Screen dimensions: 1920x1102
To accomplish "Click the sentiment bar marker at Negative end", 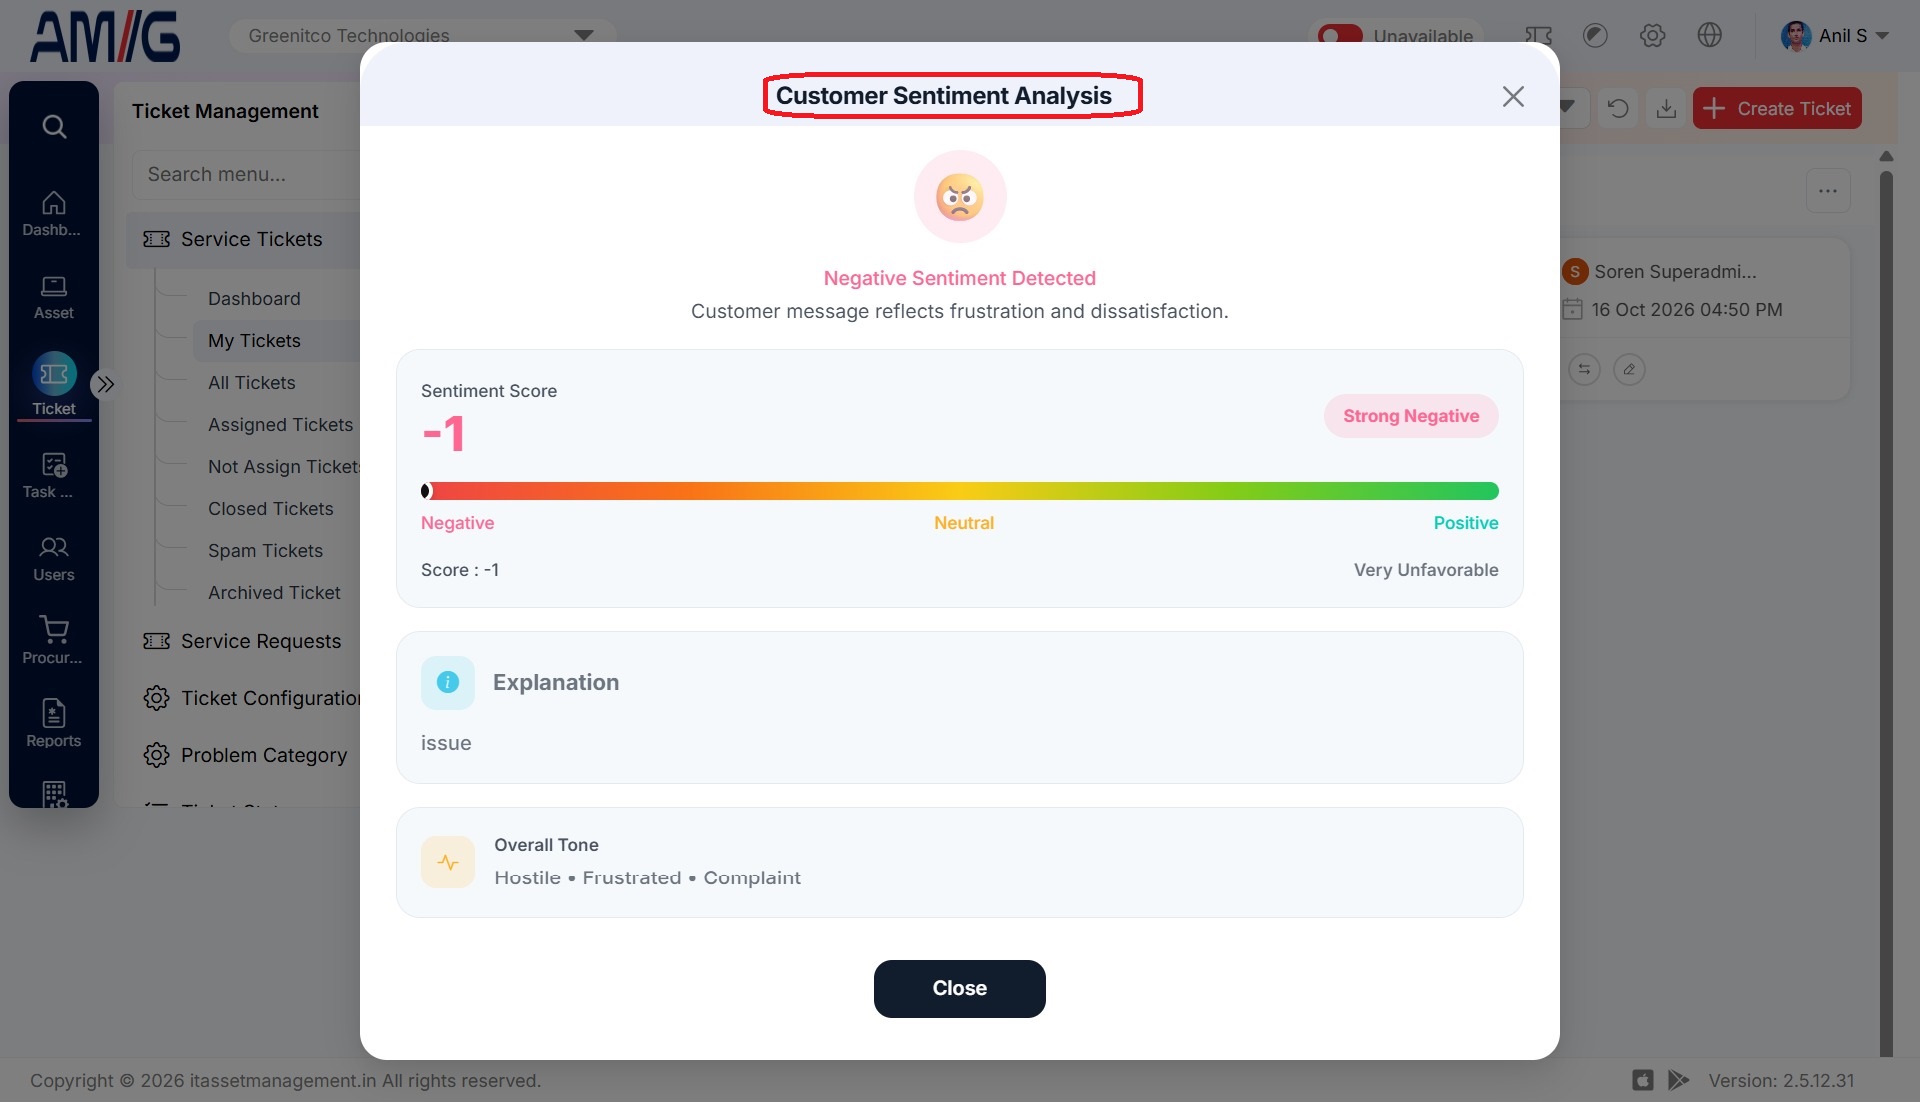I will (x=426, y=491).
